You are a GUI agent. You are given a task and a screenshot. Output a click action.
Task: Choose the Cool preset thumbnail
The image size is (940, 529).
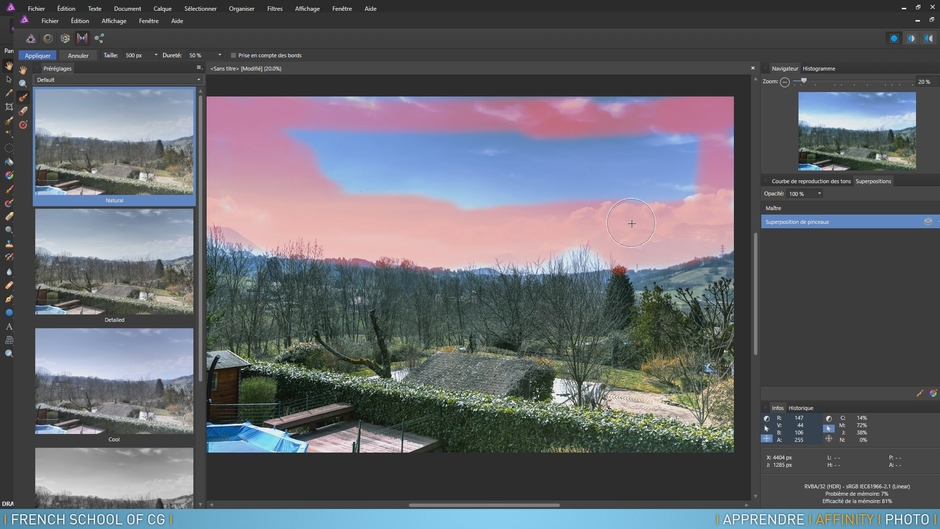click(114, 381)
